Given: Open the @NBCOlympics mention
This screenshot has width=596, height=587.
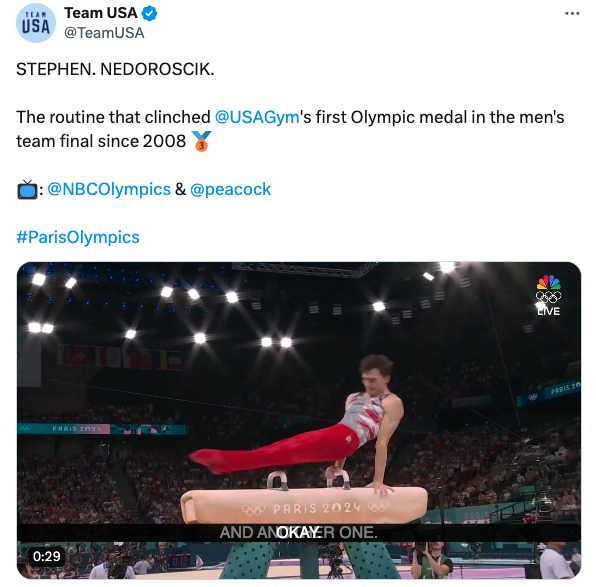Looking at the screenshot, I should click(109, 189).
